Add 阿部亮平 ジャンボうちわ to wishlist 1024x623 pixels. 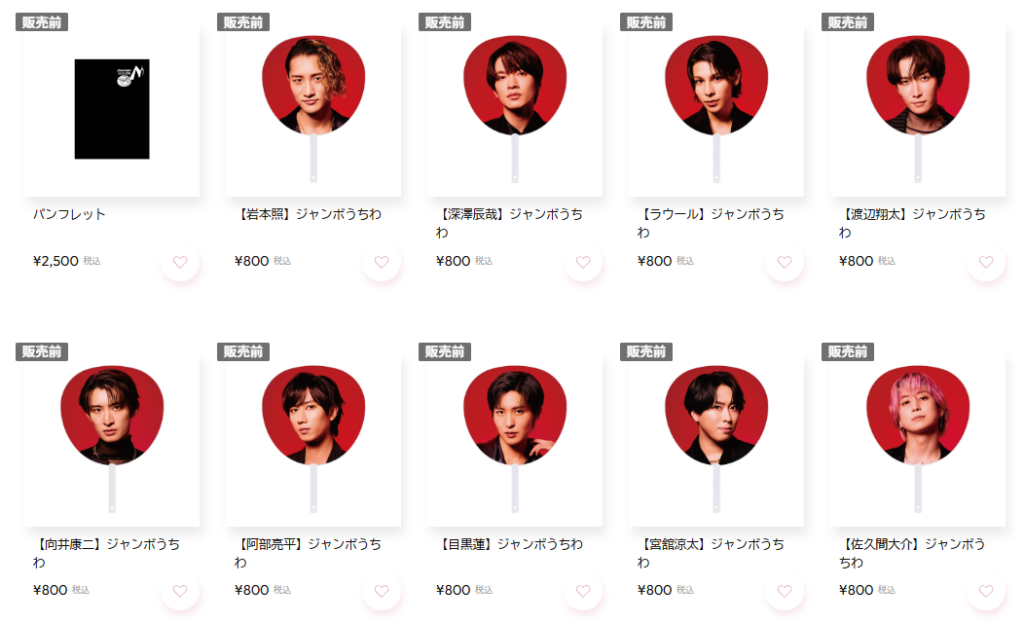coord(382,592)
